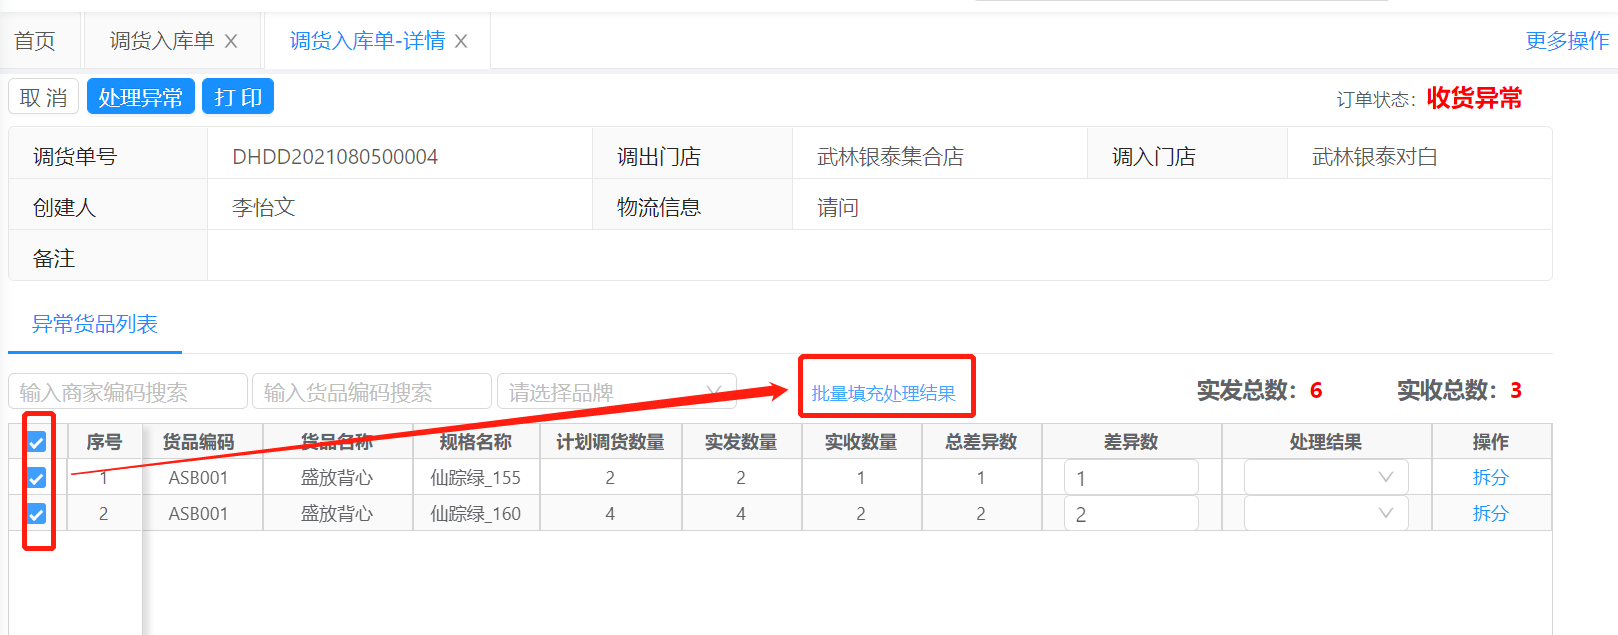The height and width of the screenshot is (635, 1618).
Task: Expand the 请选择品牌 brand dropdown
Action: tap(616, 392)
